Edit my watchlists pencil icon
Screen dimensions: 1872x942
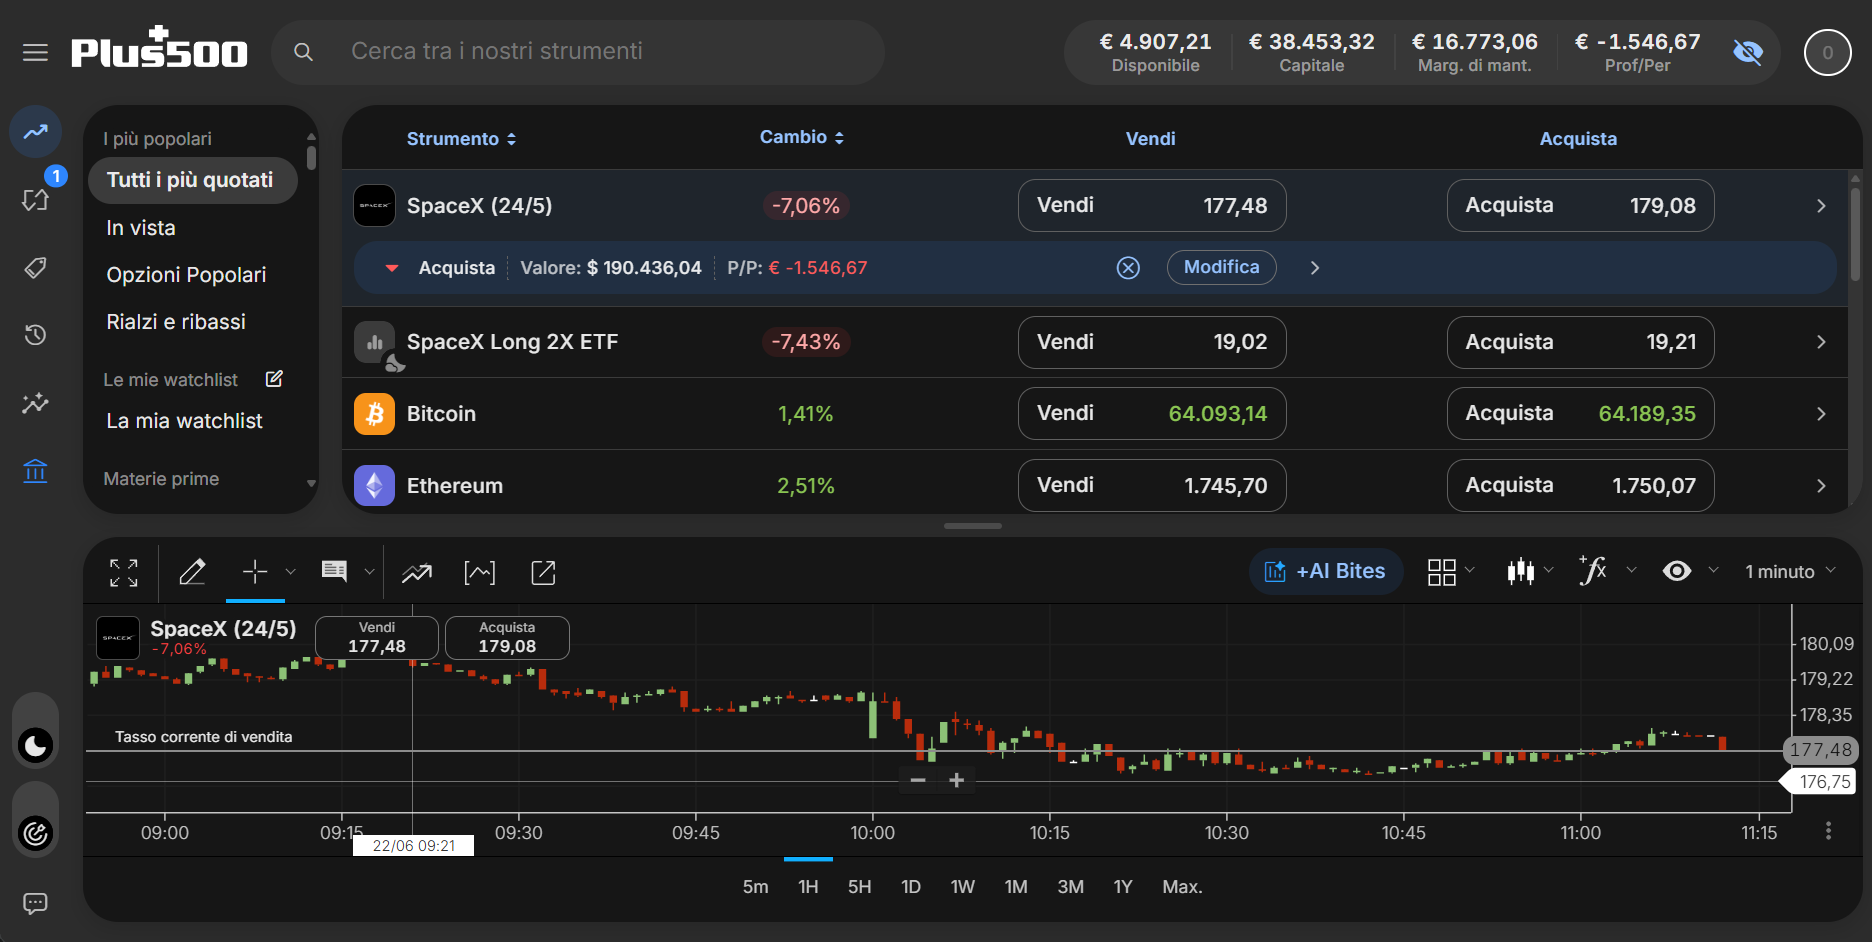tap(274, 379)
